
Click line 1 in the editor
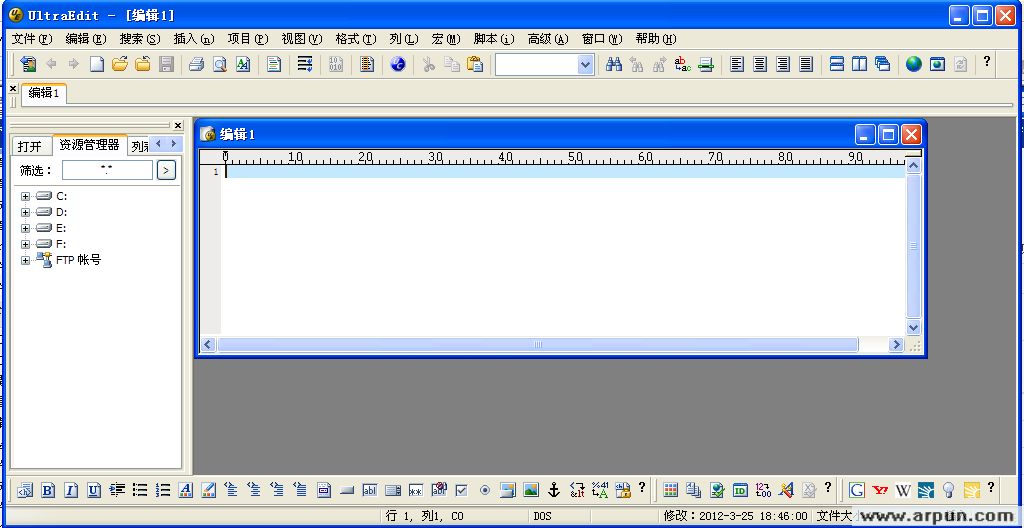pos(565,172)
